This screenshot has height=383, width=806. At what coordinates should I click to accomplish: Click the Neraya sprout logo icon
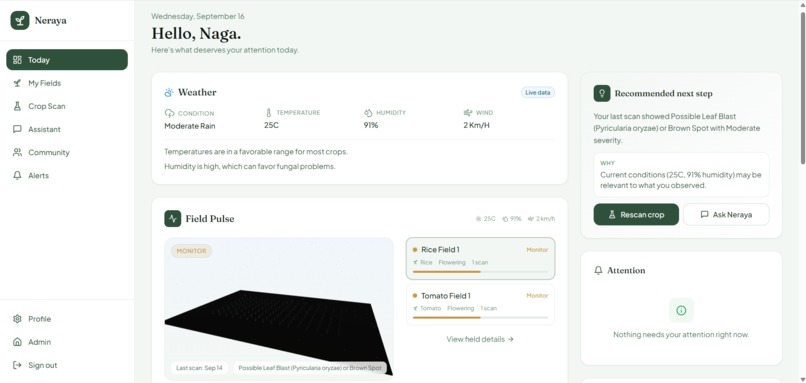(20, 21)
